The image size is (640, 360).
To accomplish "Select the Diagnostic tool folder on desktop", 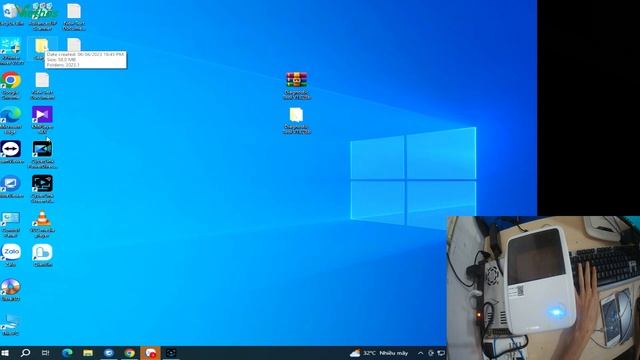I will pos(297,120).
